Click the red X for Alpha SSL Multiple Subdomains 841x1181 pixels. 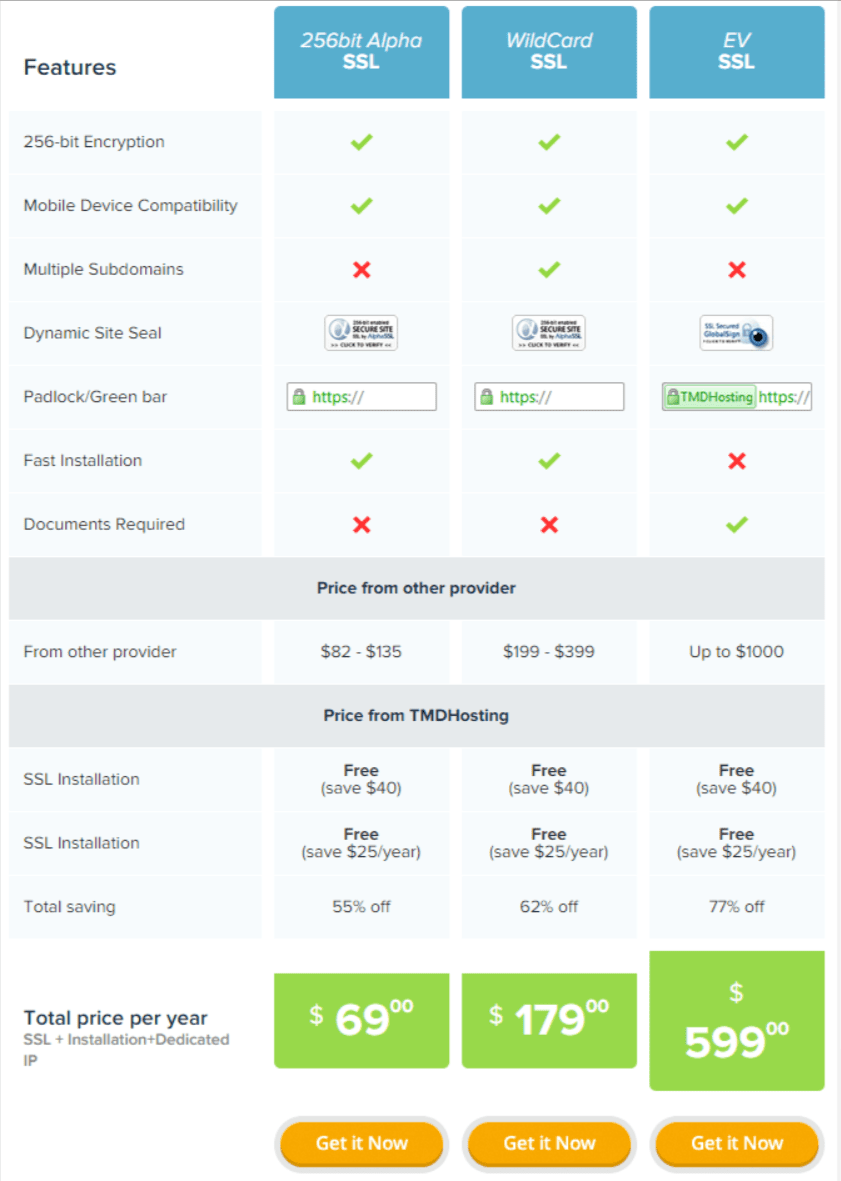coord(361,270)
